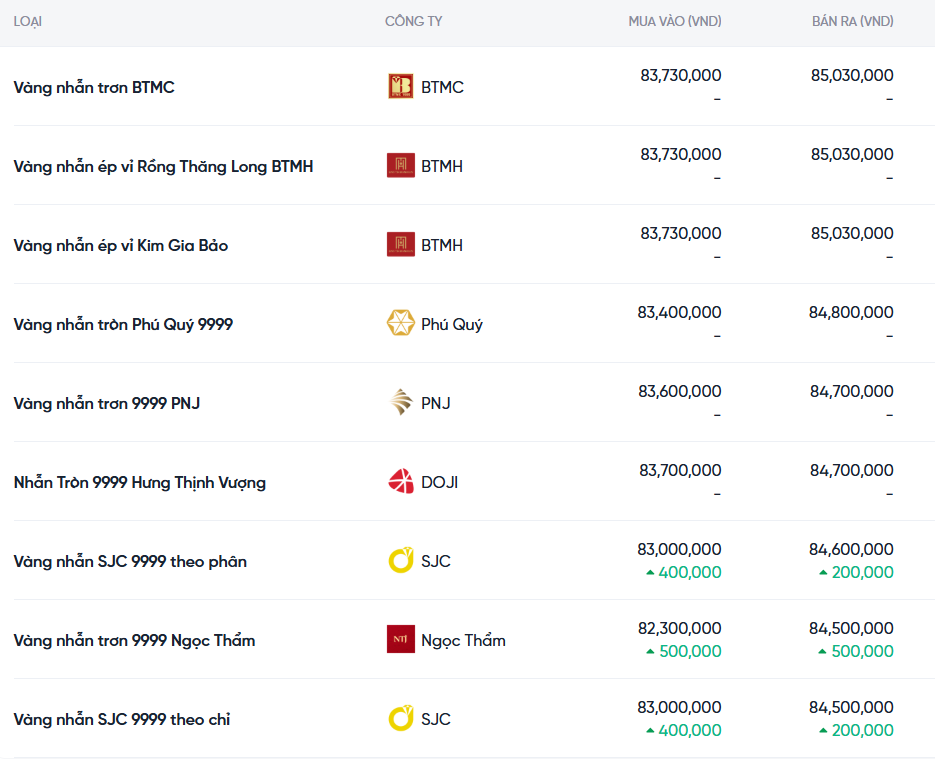
Task: Click SJC 'theo chỉ' buy change 400,000
Action: tap(684, 730)
